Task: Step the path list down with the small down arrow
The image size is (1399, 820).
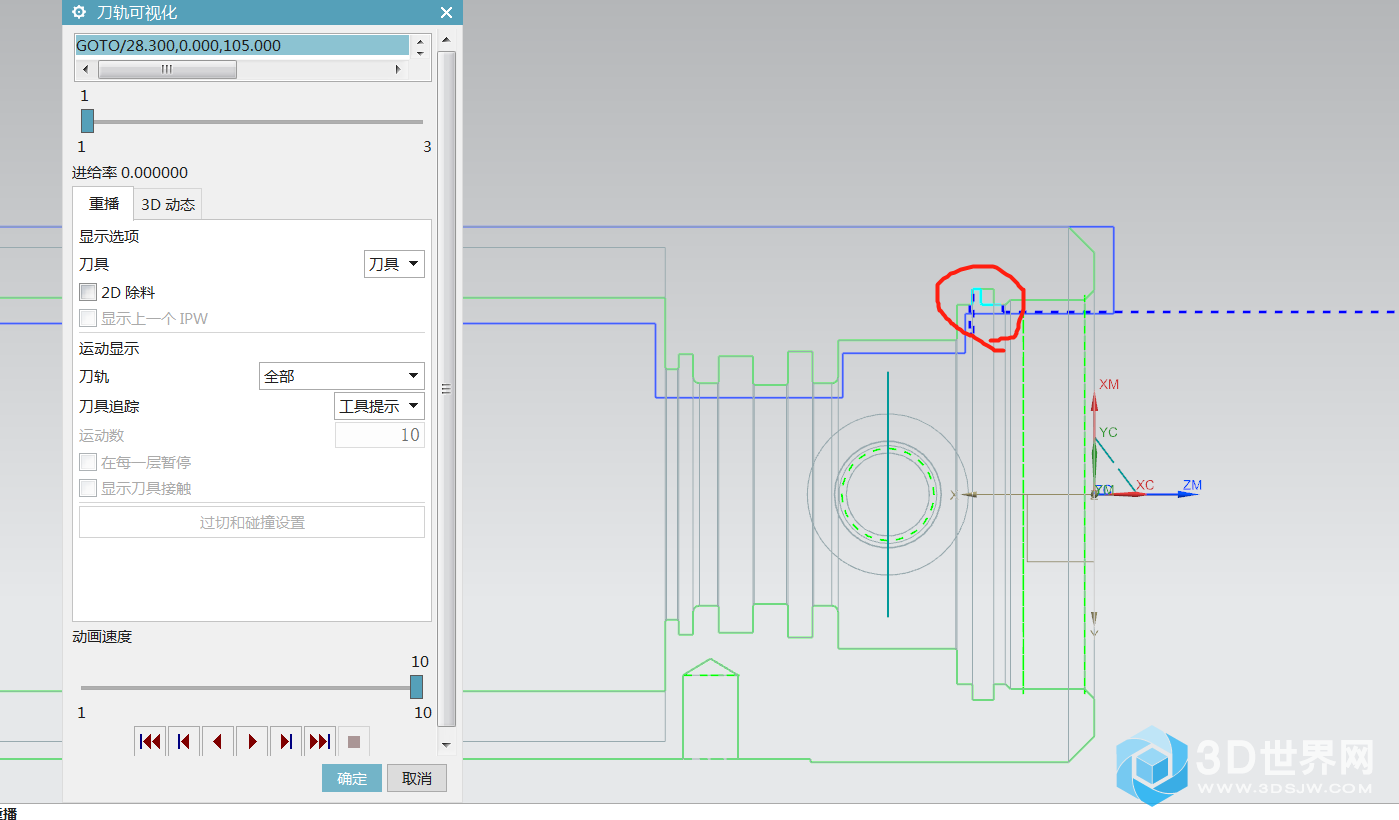Action: [x=420, y=52]
